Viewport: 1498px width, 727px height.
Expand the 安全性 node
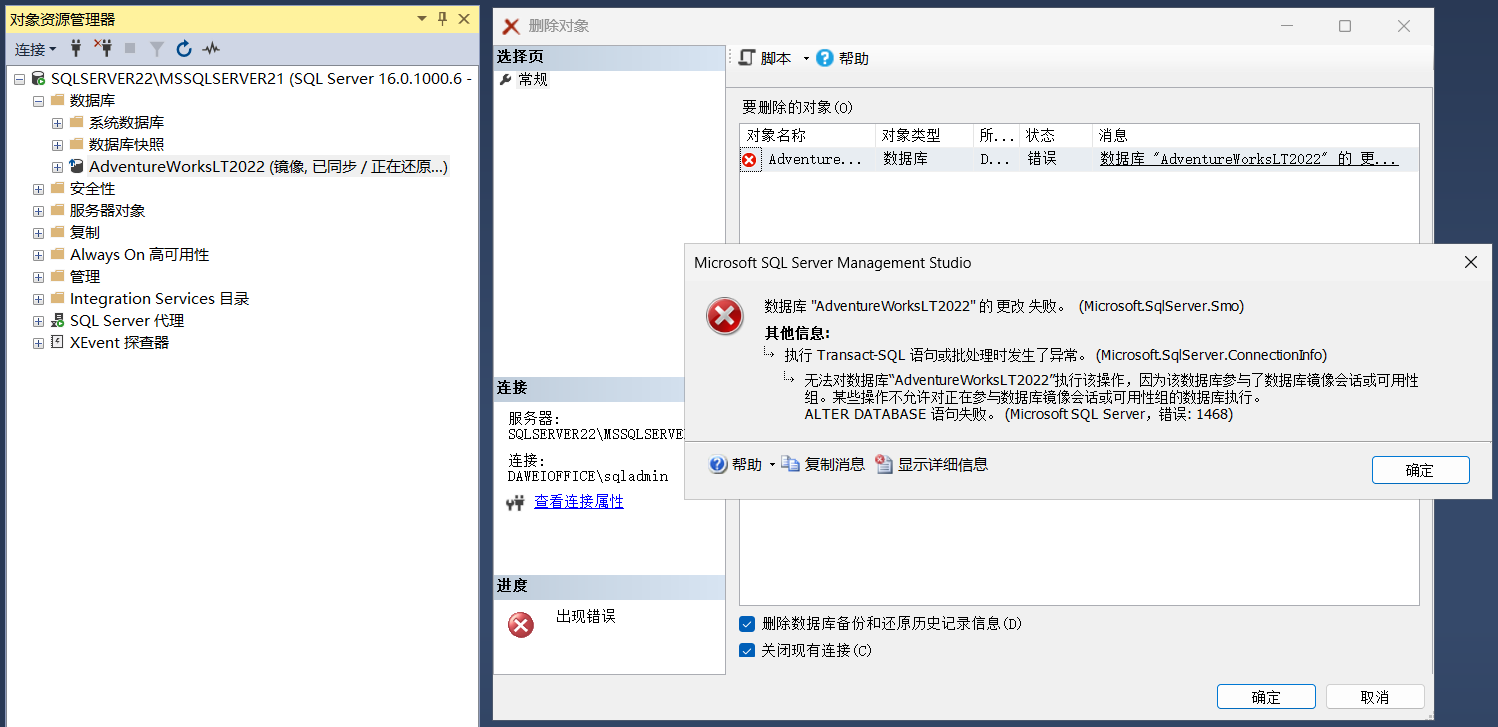[38, 189]
